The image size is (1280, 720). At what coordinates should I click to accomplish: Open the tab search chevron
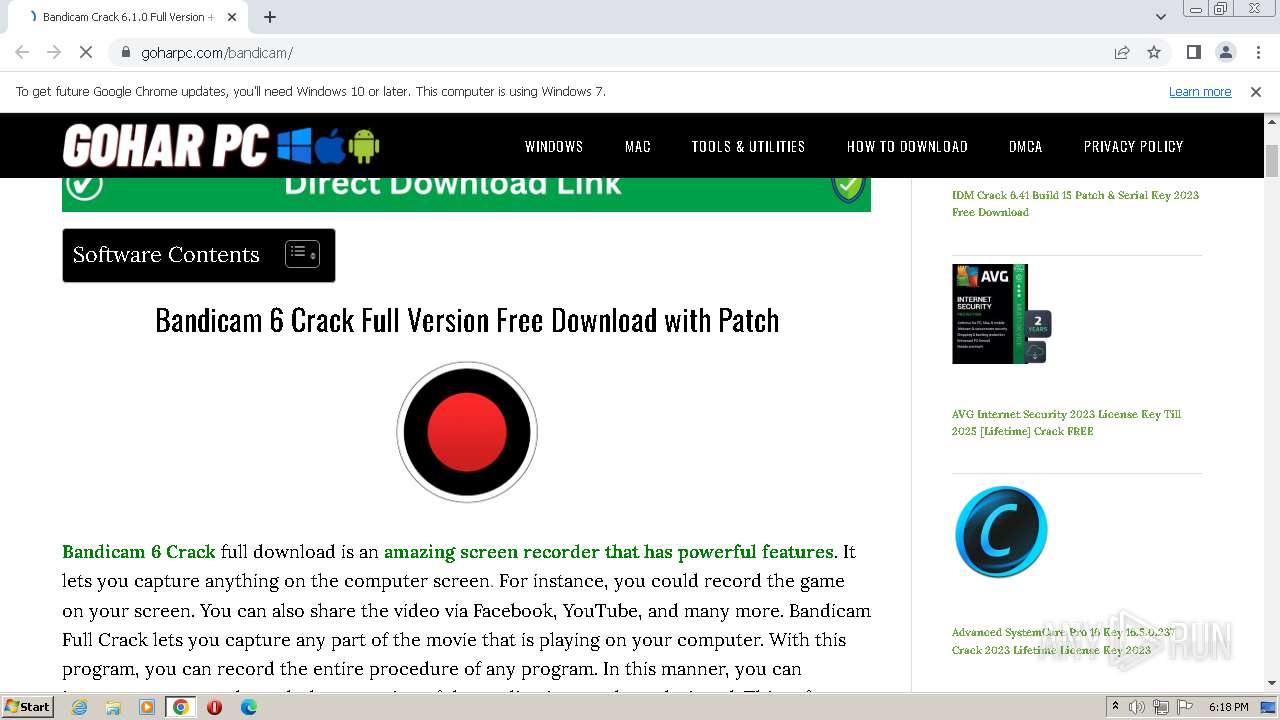pos(1160,17)
